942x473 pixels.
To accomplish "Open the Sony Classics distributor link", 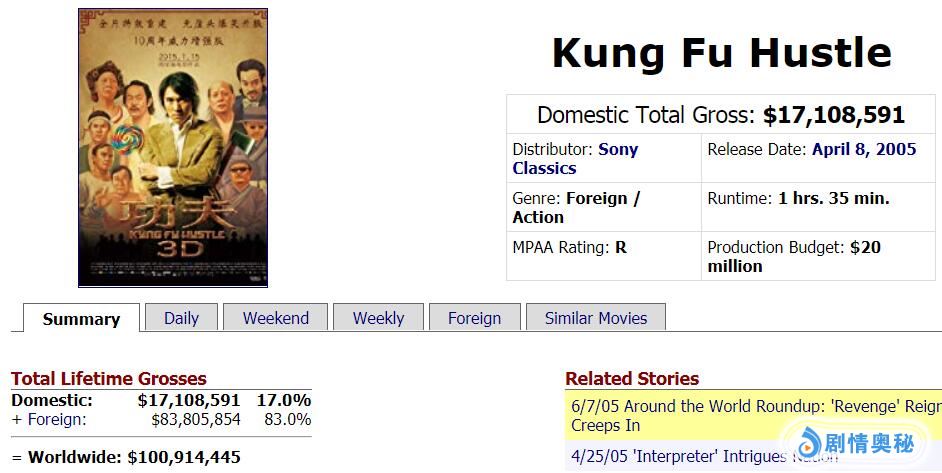I will click(x=575, y=159).
